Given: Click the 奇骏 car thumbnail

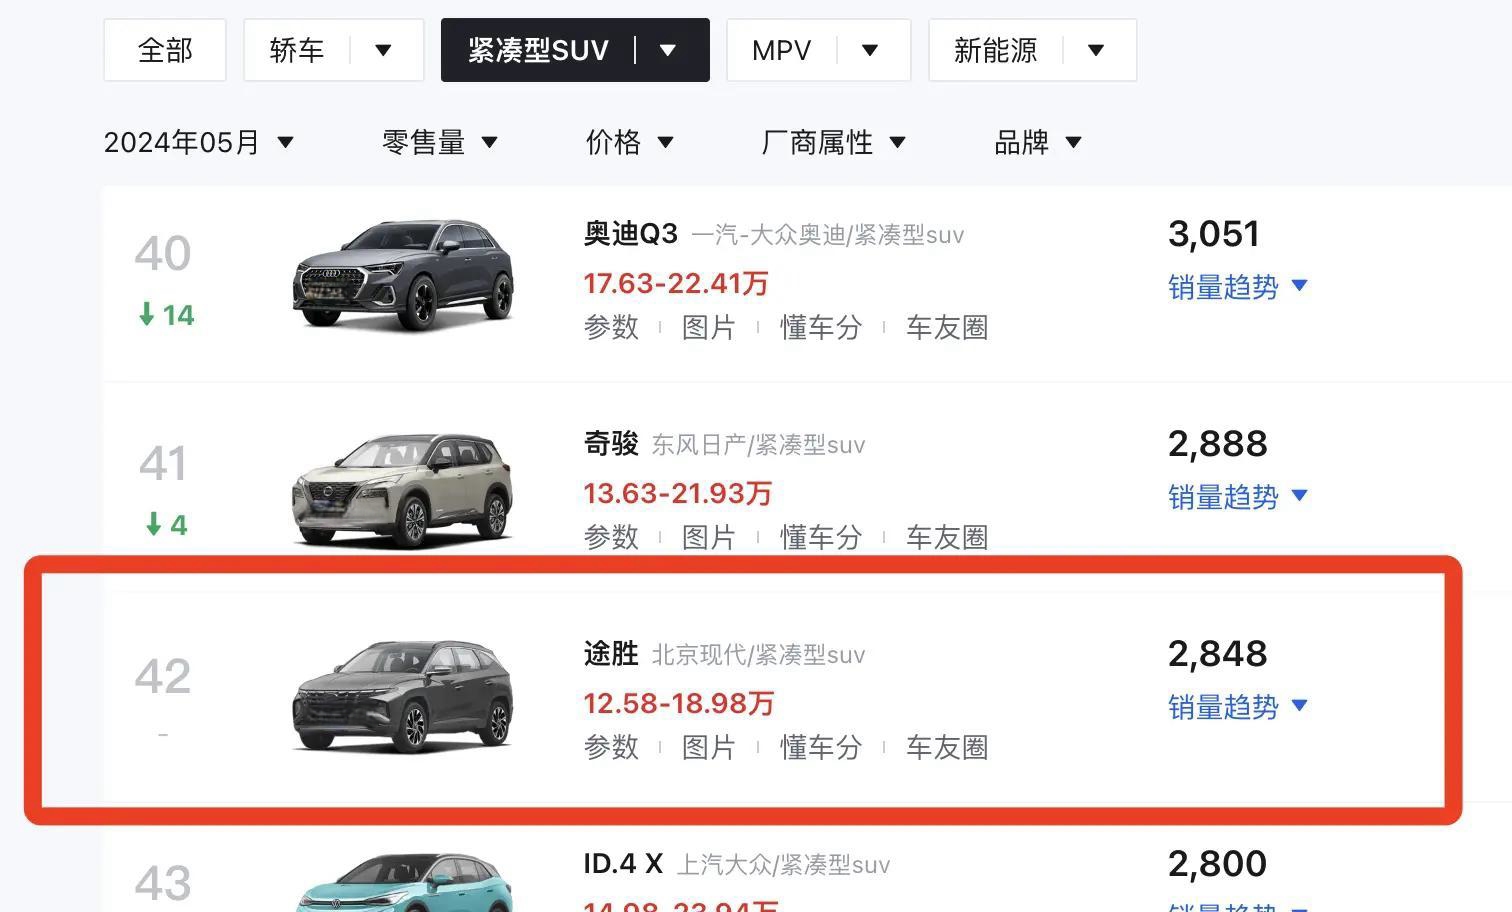Looking at the screenshot, I should 403,490.
